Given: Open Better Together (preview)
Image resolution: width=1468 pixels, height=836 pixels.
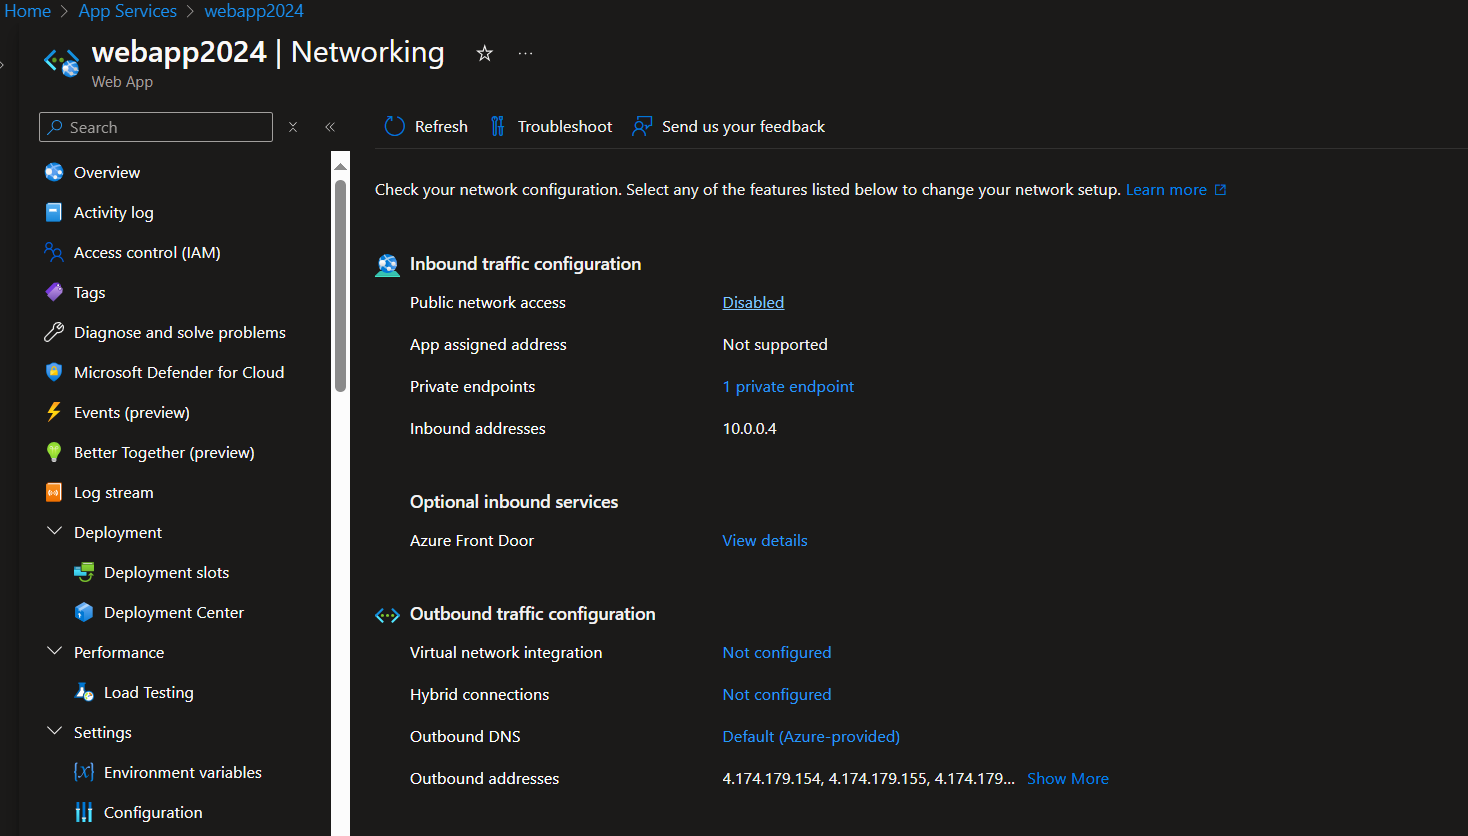Looking at the screenshot, I should click(164, 452).
